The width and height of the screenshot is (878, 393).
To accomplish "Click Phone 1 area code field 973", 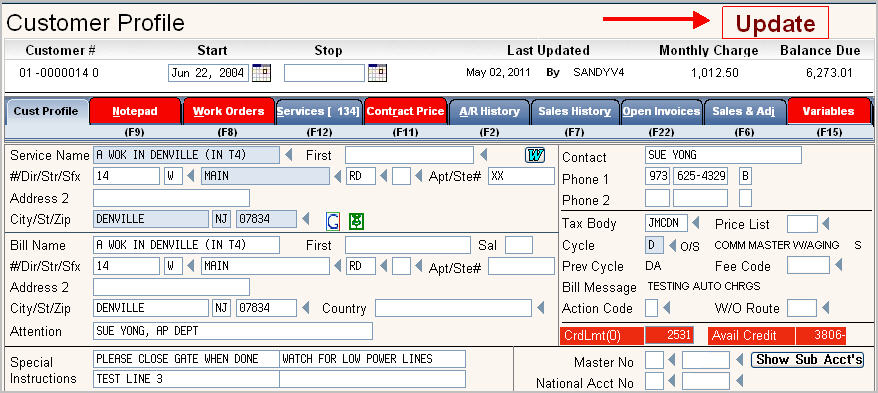I will pyautogui.click(x=657, y=176).
